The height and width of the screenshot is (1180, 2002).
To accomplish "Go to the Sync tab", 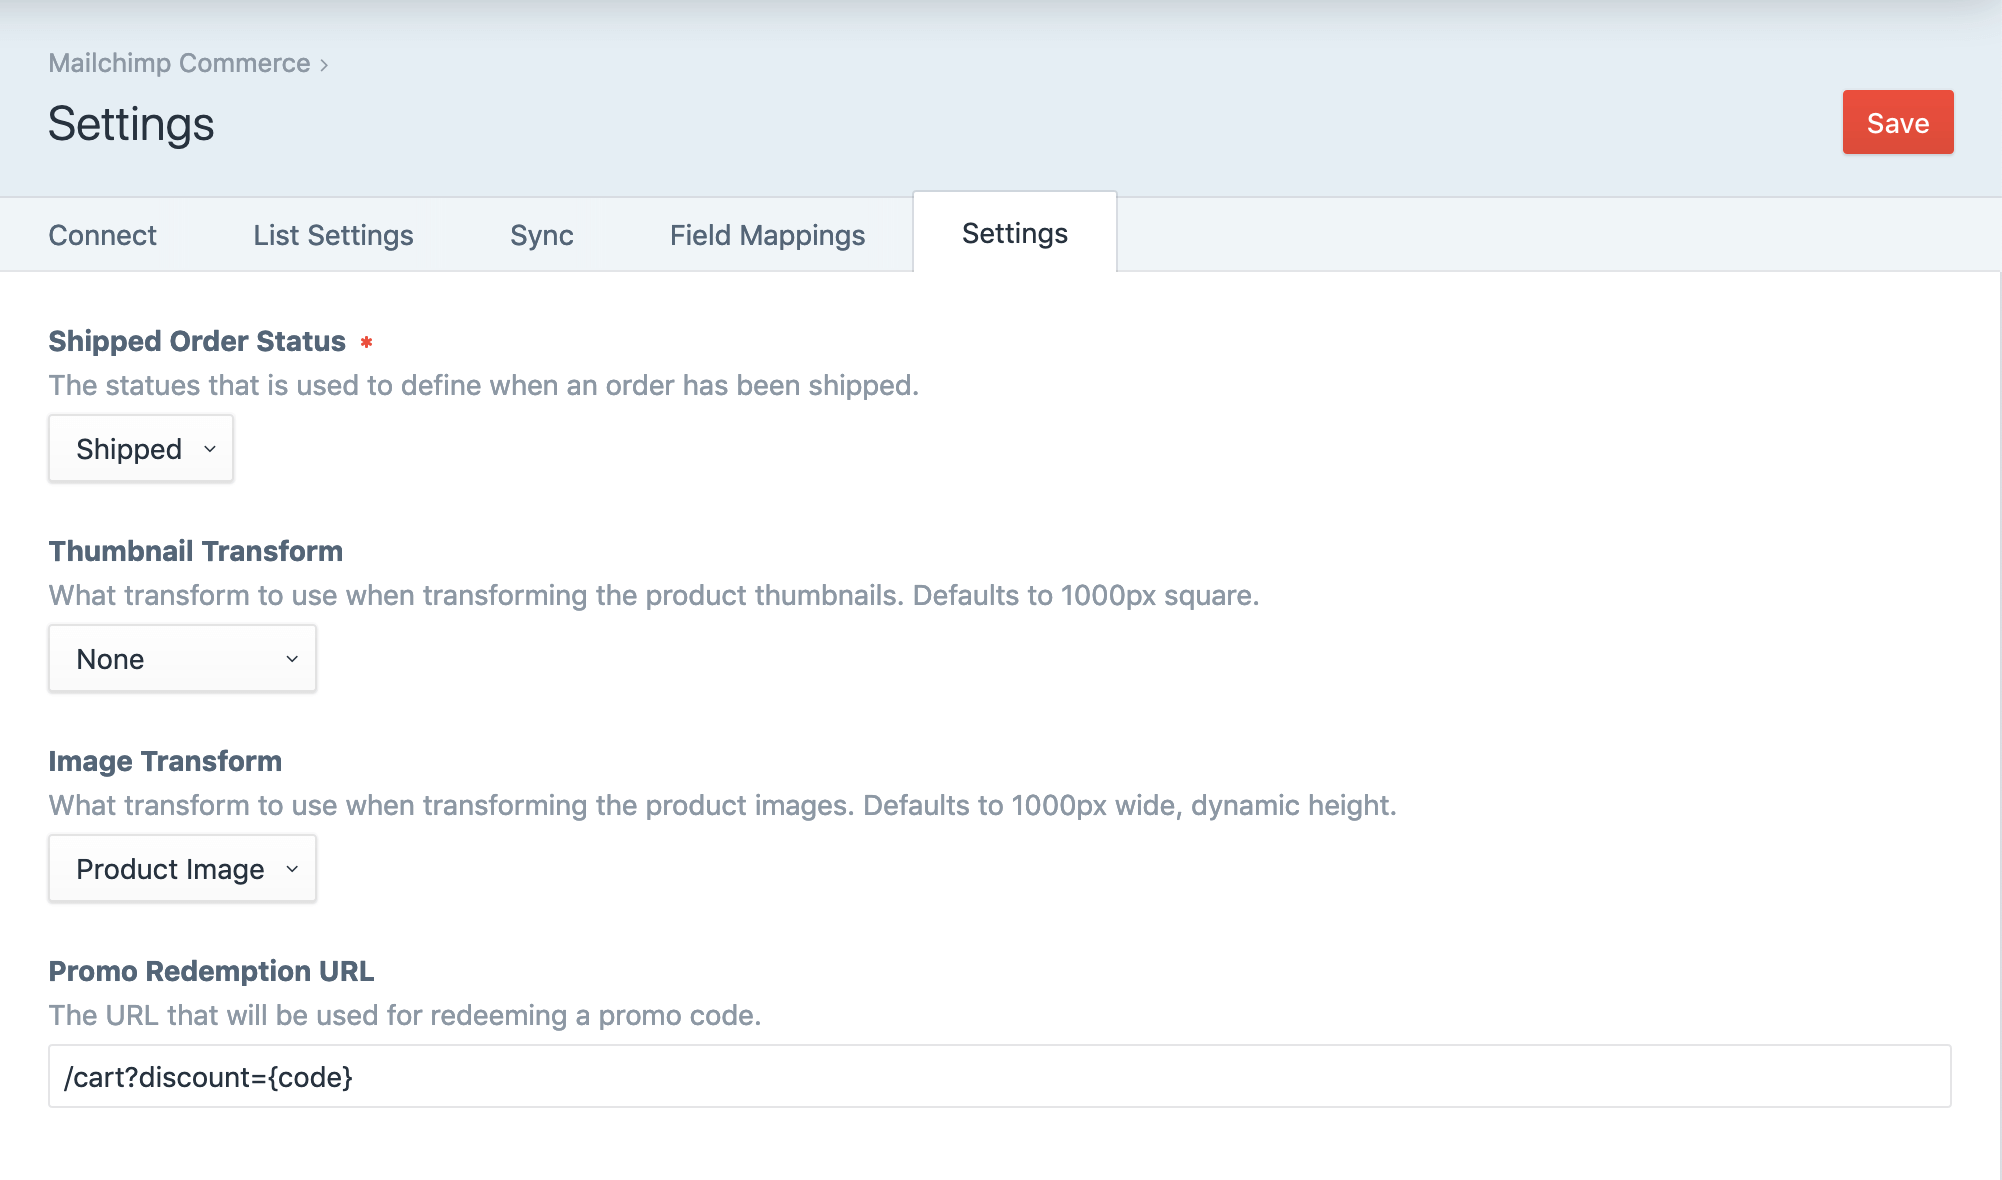I will click(x=541, y=235).
